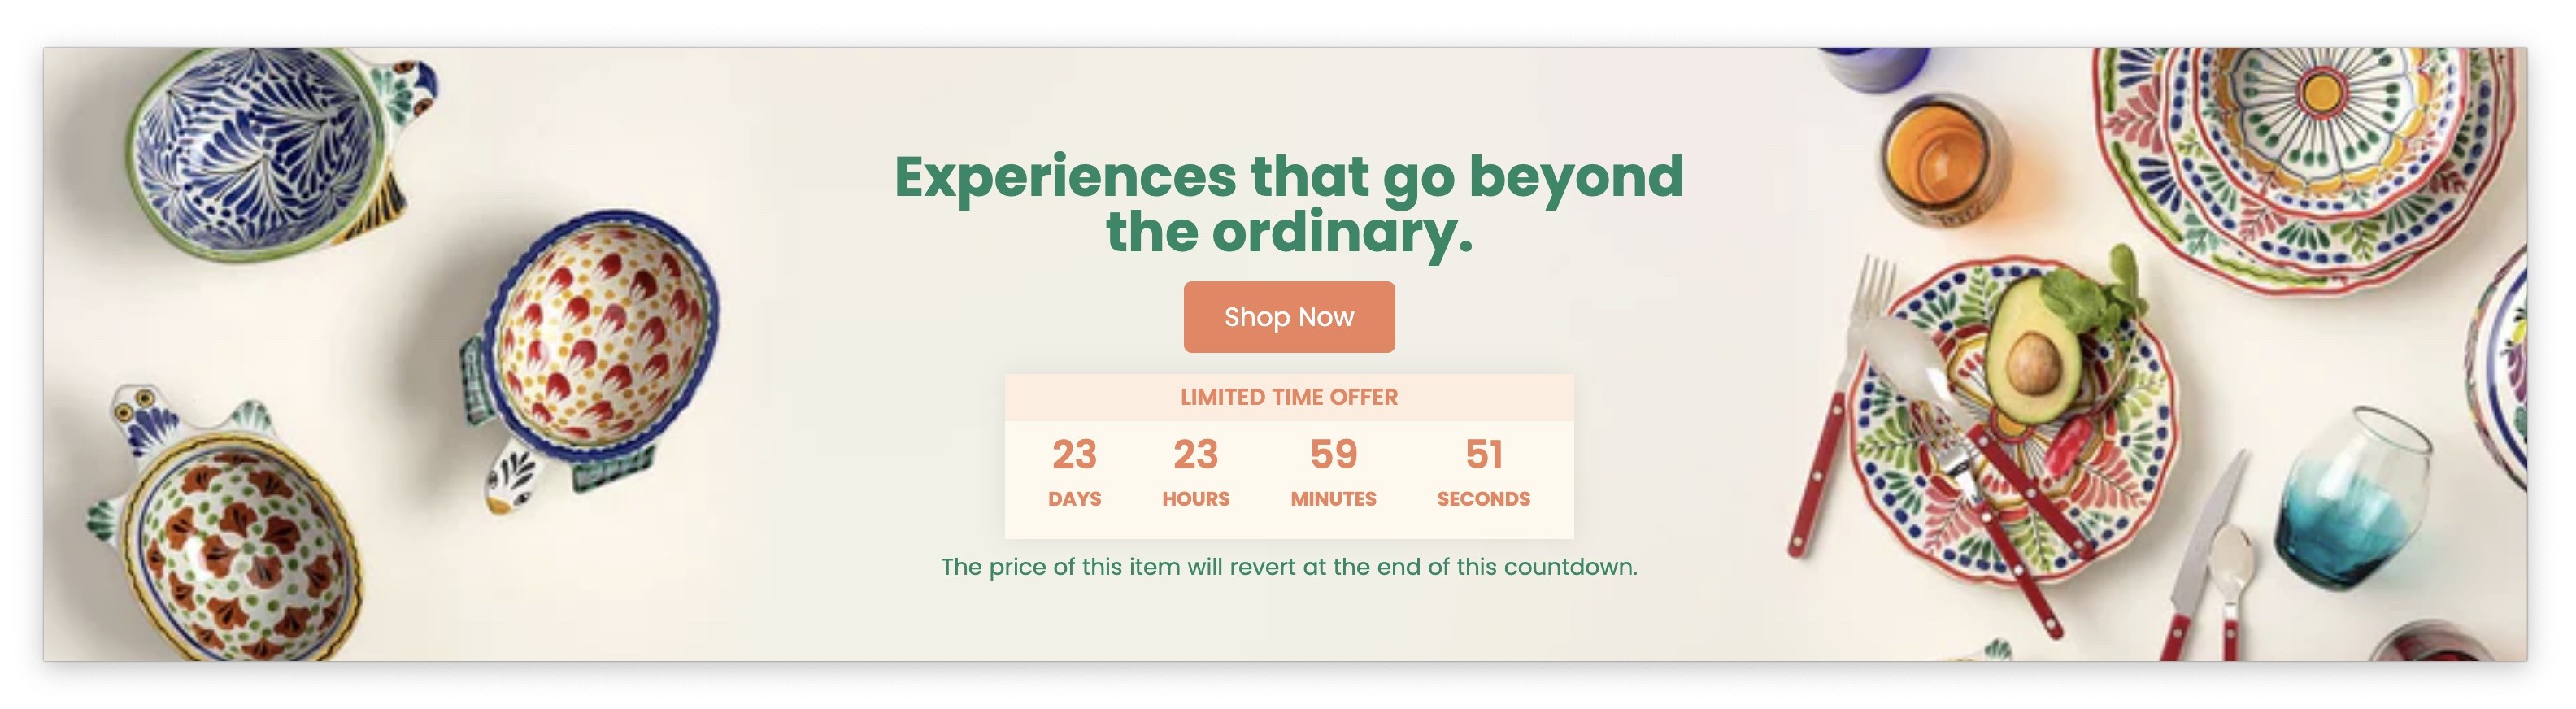Click the blue patterned turtle bowl

tap(270, 150)
